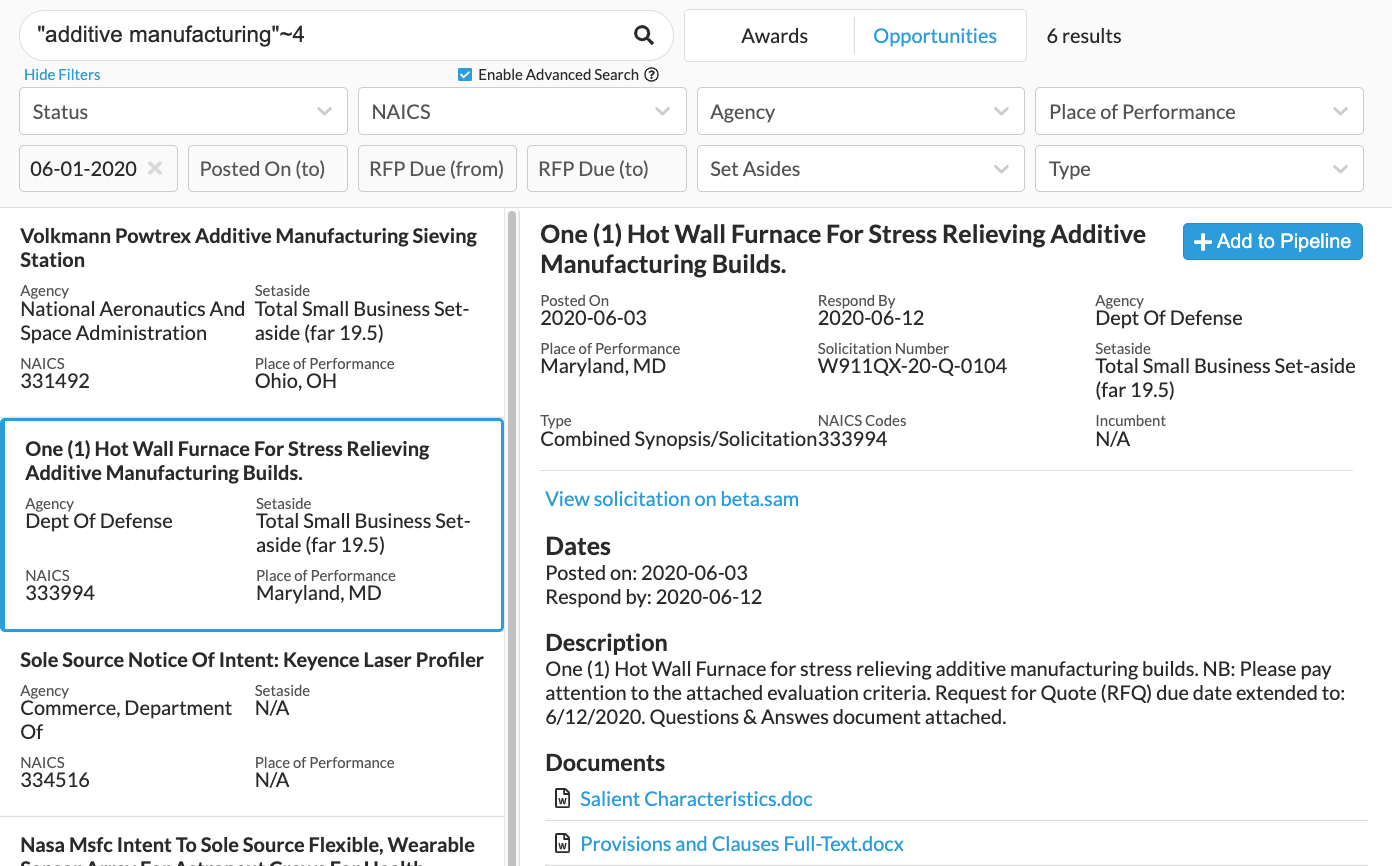Expand the Place of Performance dropdown
The image size is (1392, 866).
pos(1199,111)
